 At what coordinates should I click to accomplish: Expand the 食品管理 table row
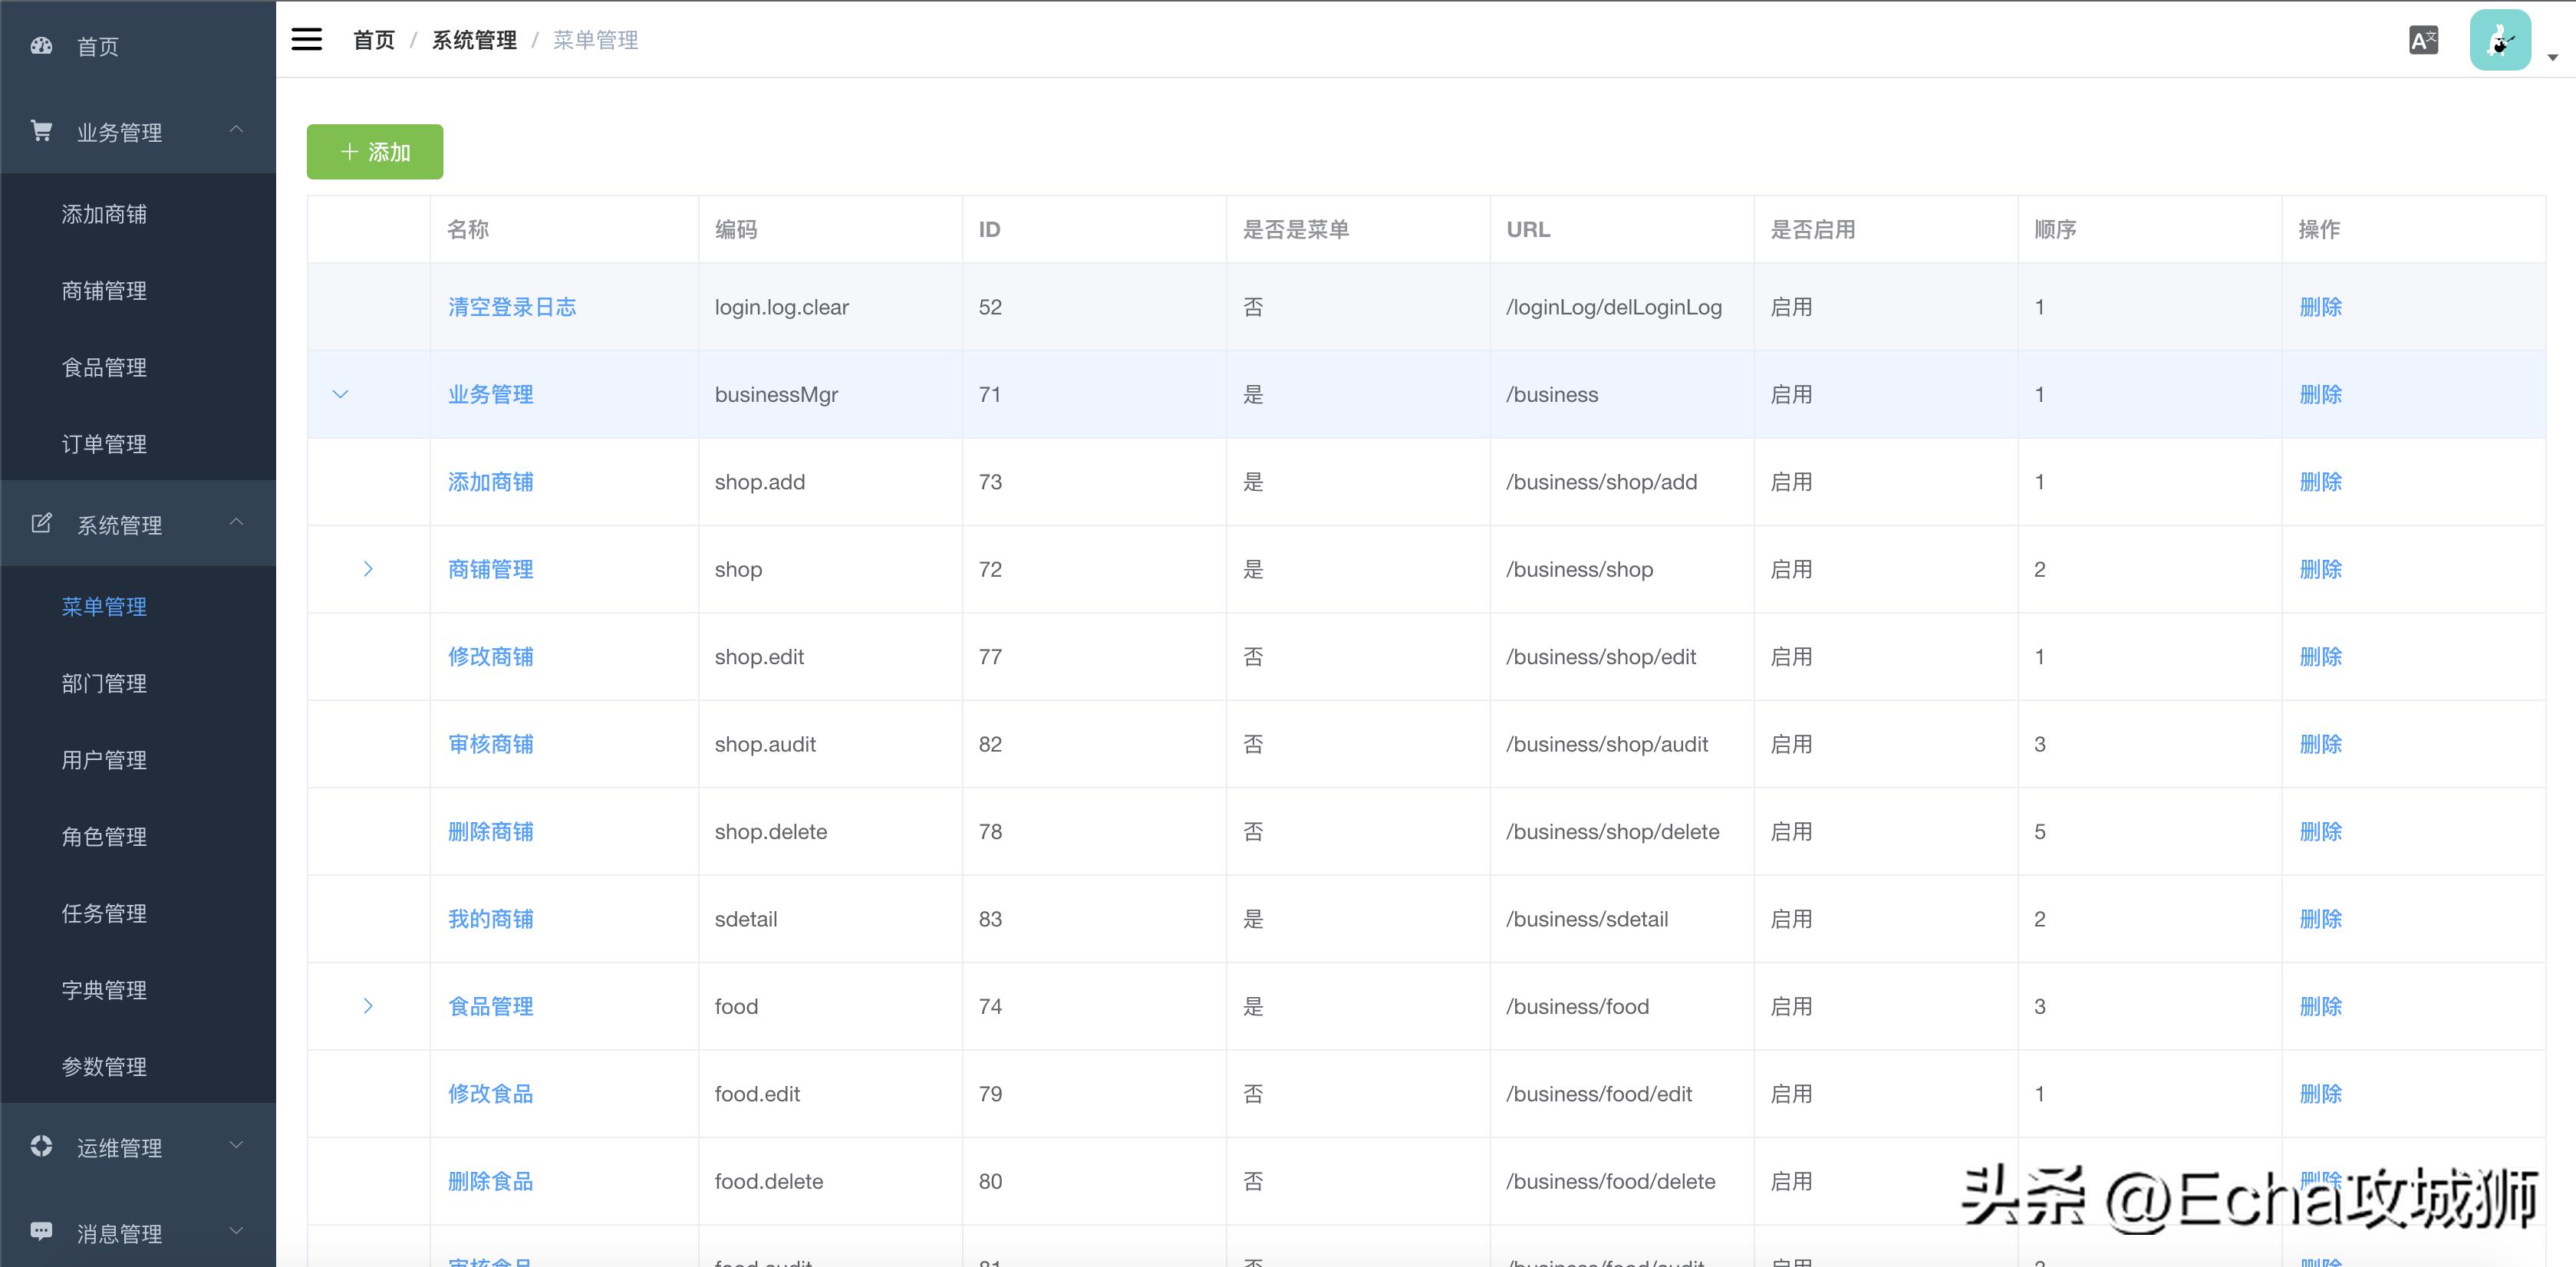pyautogui.click(x=368, y=1006)
